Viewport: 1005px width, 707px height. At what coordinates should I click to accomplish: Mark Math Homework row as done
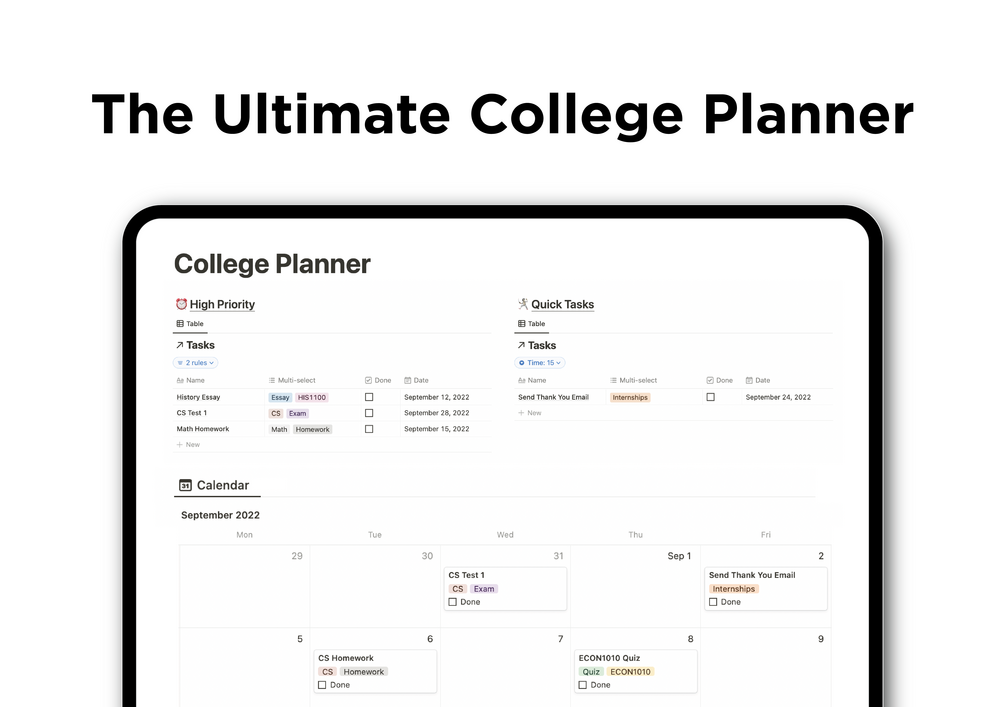click(x=369, y=429)
